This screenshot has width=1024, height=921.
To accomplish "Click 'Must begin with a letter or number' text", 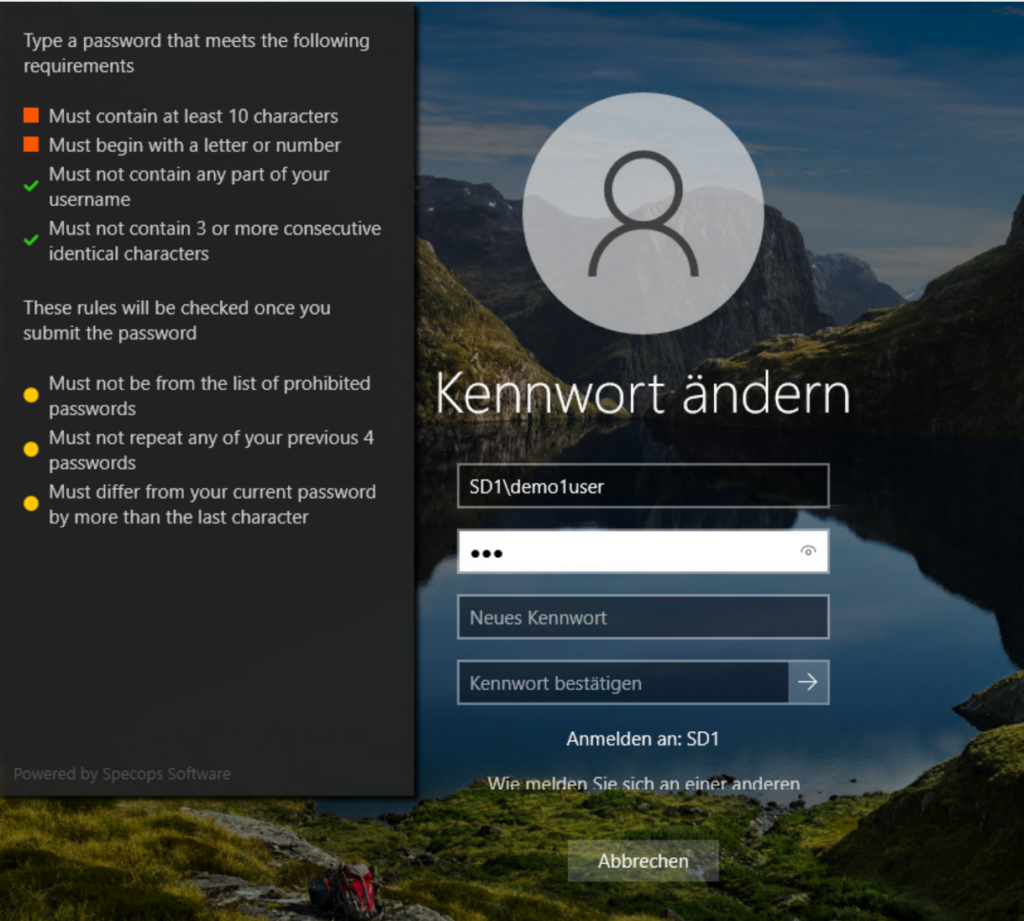I will point(195,145).
